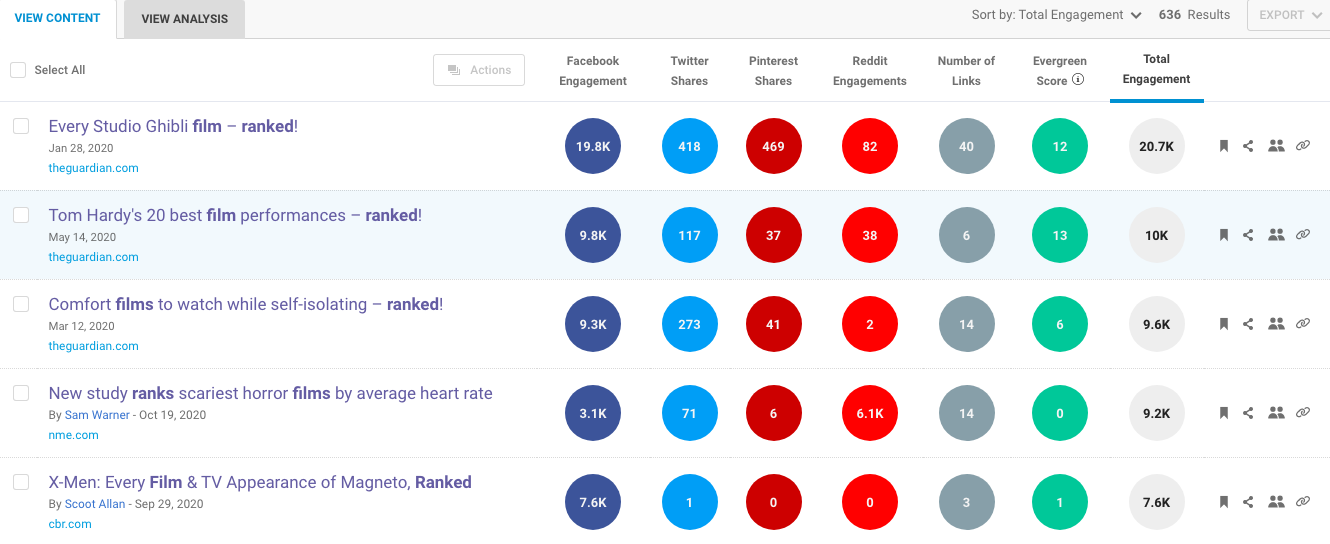Open the Sort by Total Engagement dropdown

(1056, 15)
